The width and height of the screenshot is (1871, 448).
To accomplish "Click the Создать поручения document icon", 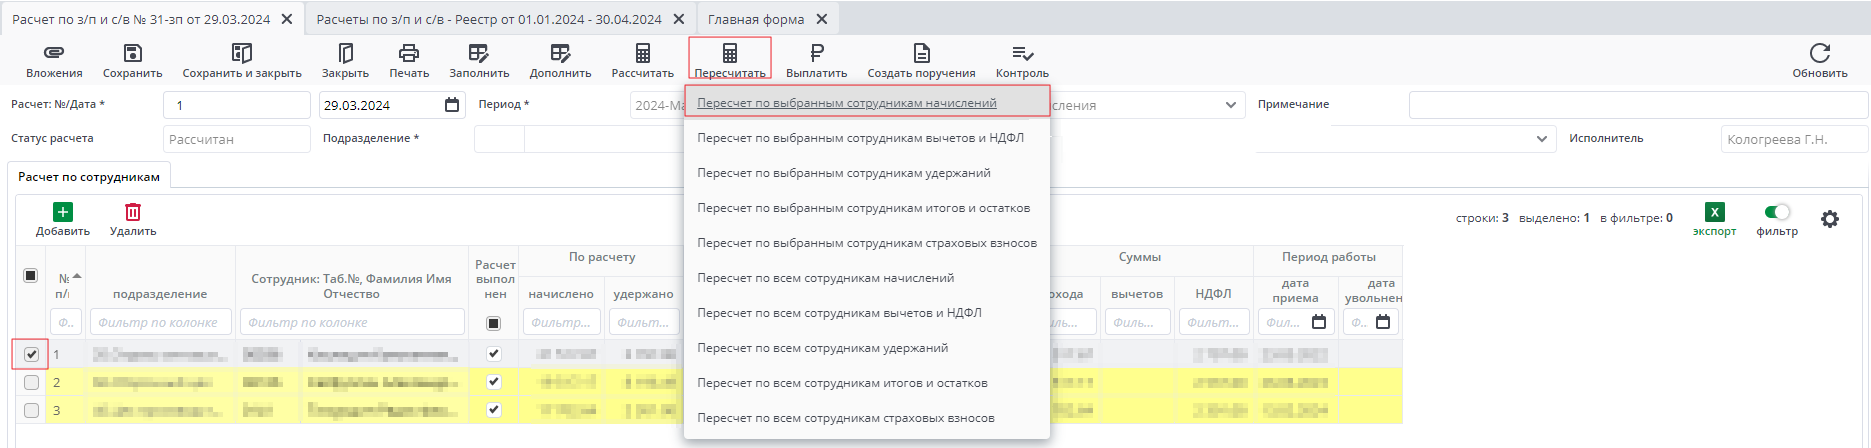I will (921, 52).
